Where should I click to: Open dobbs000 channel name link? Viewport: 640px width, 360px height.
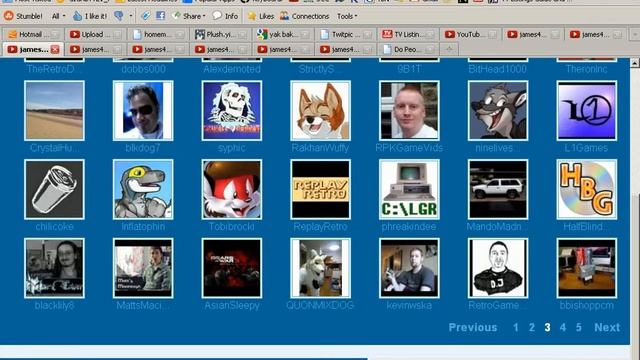tap(143, 69)
